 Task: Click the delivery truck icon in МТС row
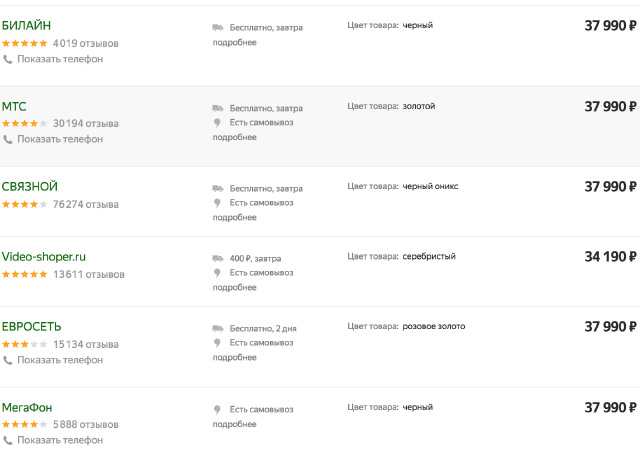[x=218, y=108]
